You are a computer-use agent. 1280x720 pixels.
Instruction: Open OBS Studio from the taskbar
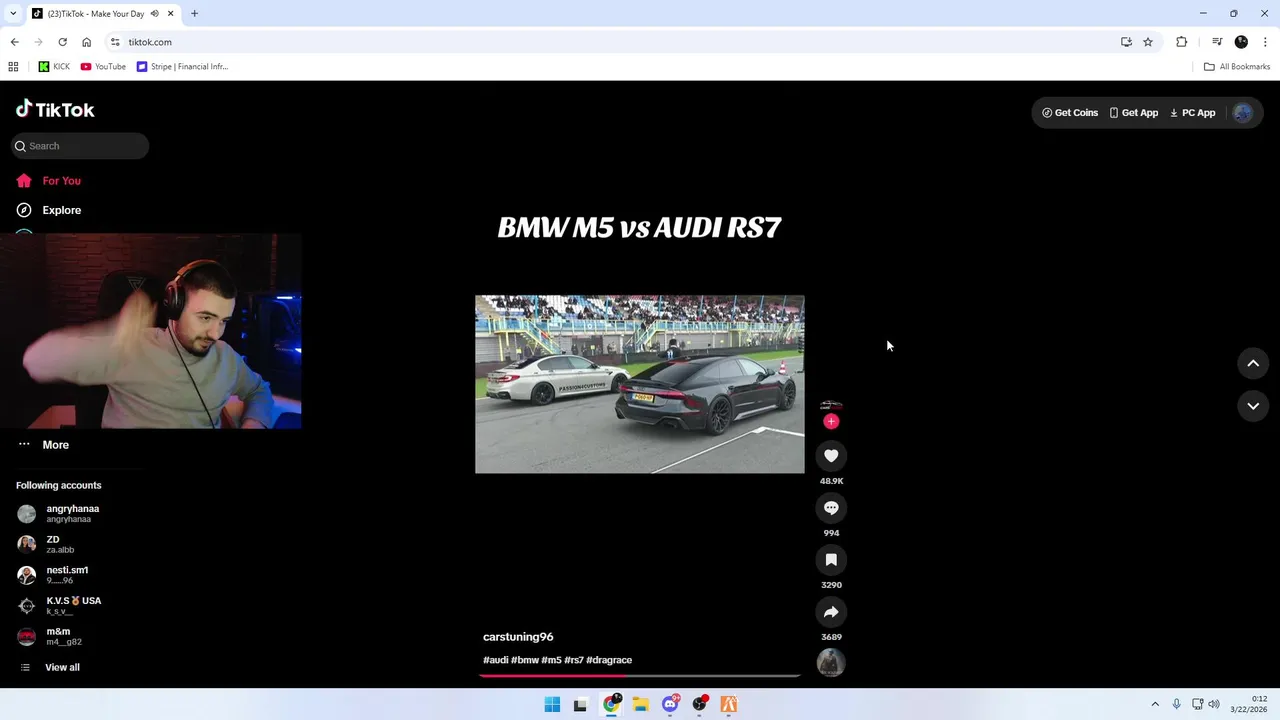tap(700, 704)
